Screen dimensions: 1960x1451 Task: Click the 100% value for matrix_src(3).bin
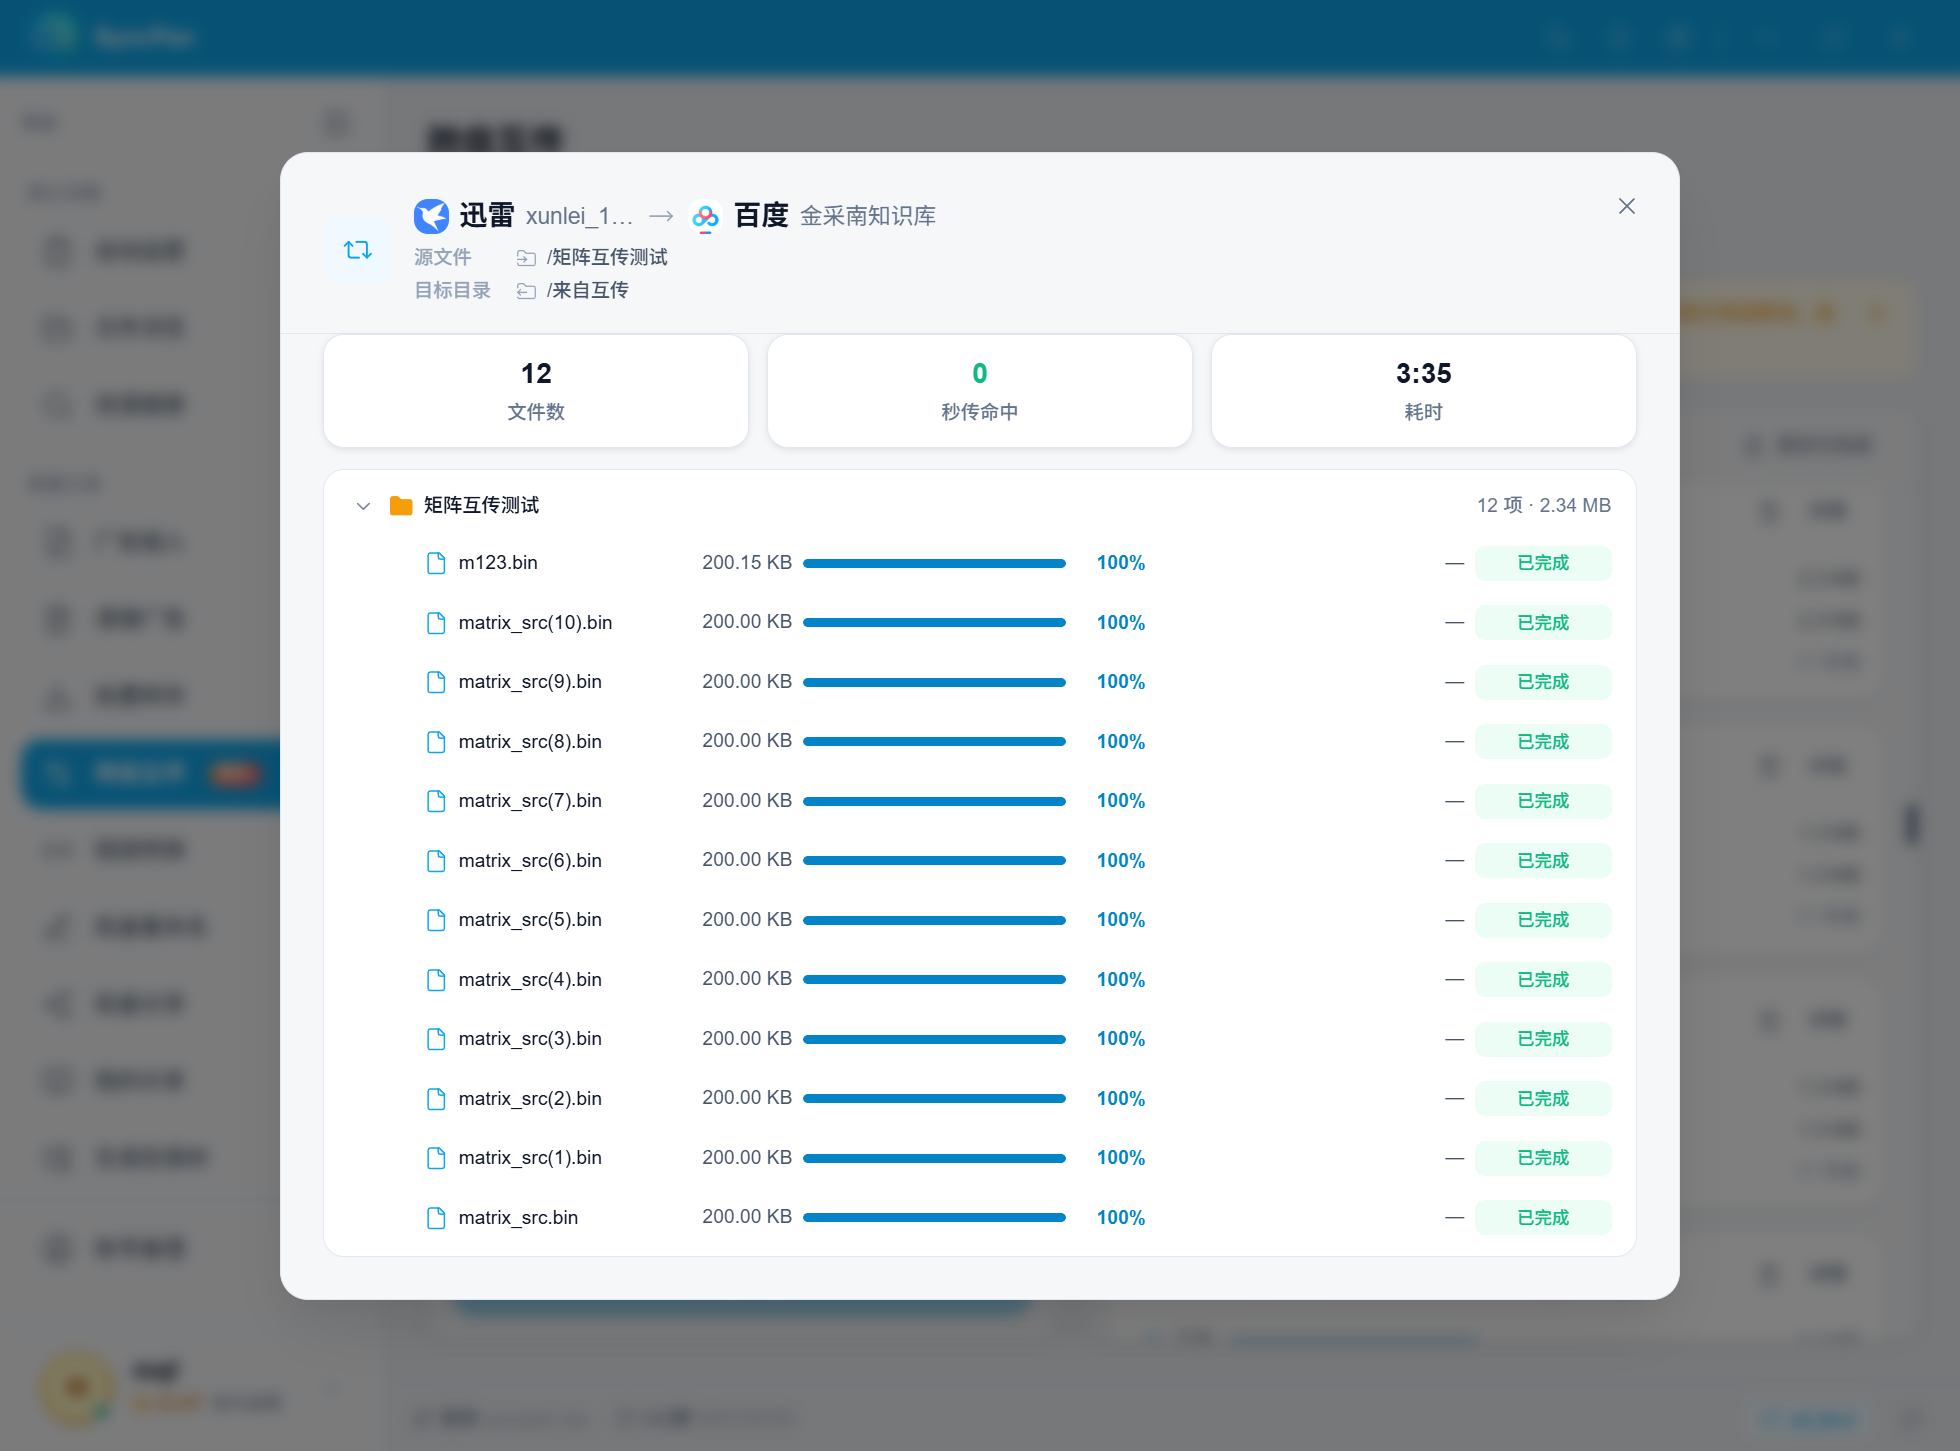click(1121, 1039)
